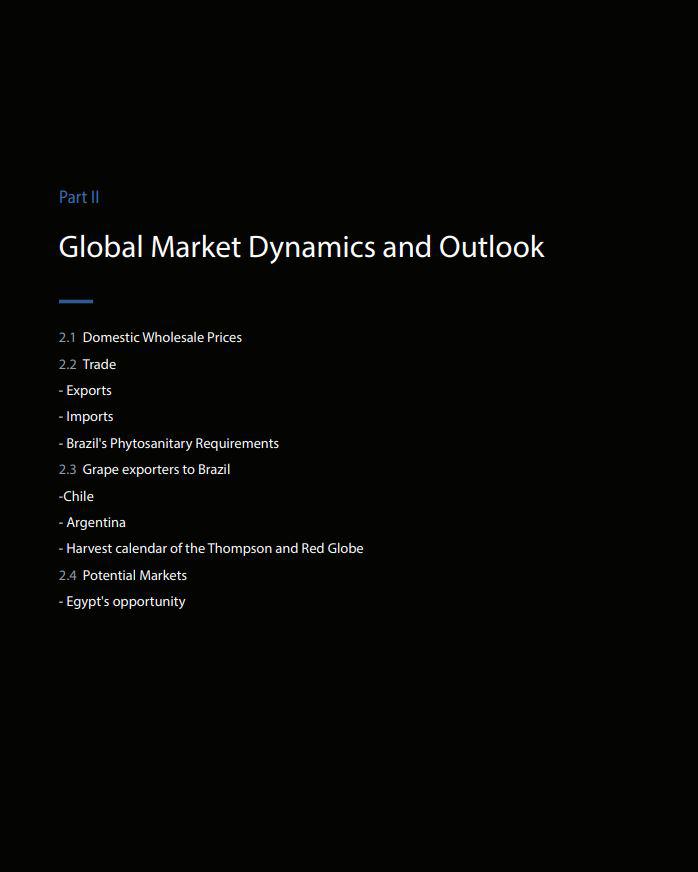Open Brazil's Phytosanitary Requirements entry
698x872 pixels.
[170, 443]
